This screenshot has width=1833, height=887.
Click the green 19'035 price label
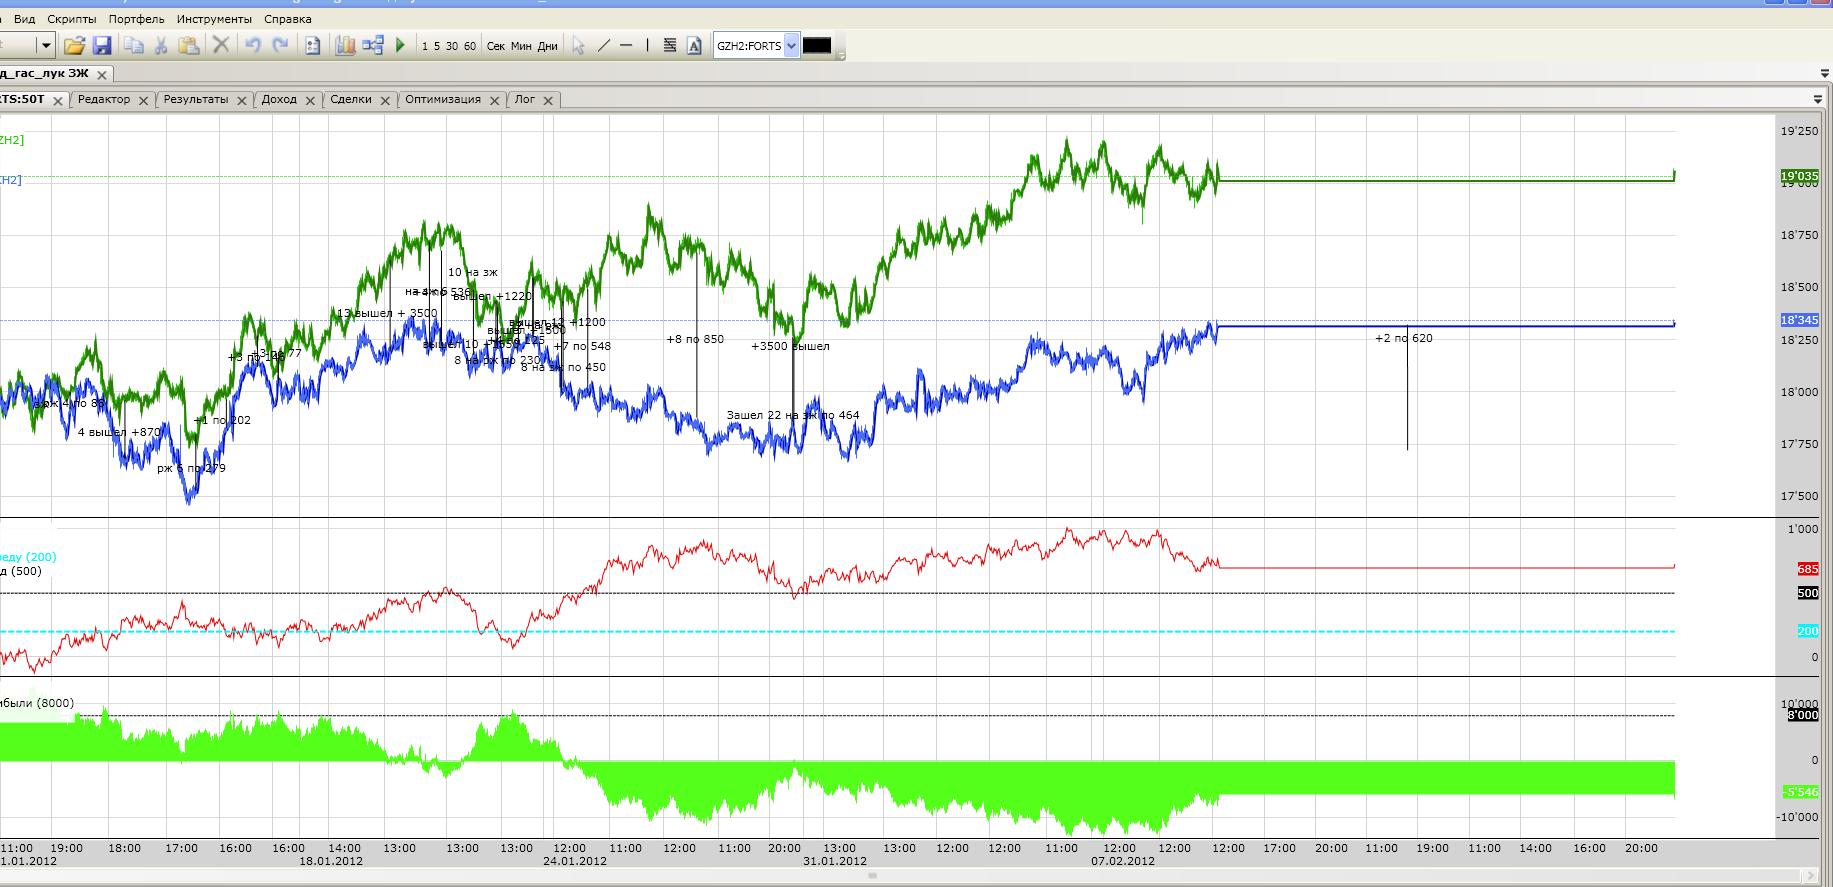(x=1799, y=177)
